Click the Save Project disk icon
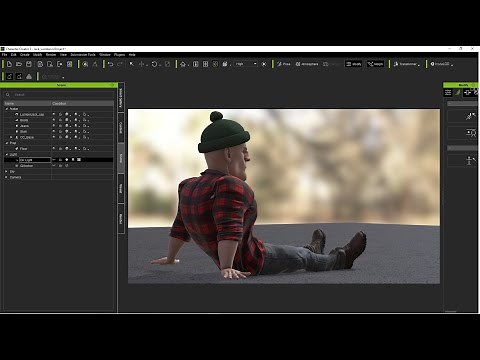Screen dimensions: 480x360 coord(29,64)
